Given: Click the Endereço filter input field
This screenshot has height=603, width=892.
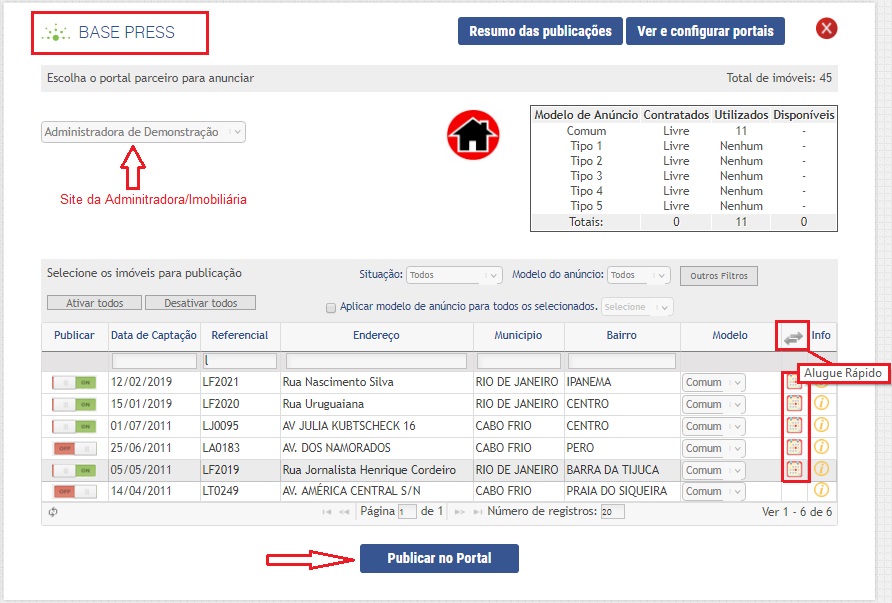Looking at the screenshot, I should click(376, 360).
